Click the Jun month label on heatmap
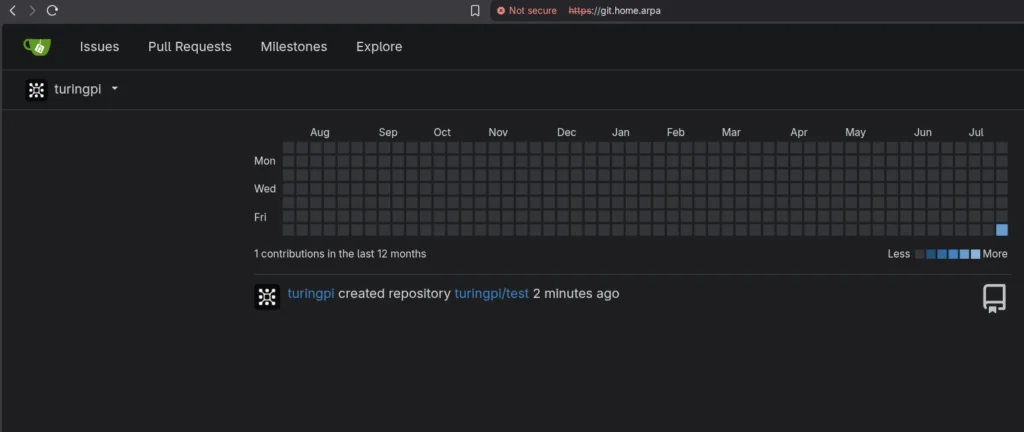The height and width of the screenshot is (432, 1024). tap(923, 132)
